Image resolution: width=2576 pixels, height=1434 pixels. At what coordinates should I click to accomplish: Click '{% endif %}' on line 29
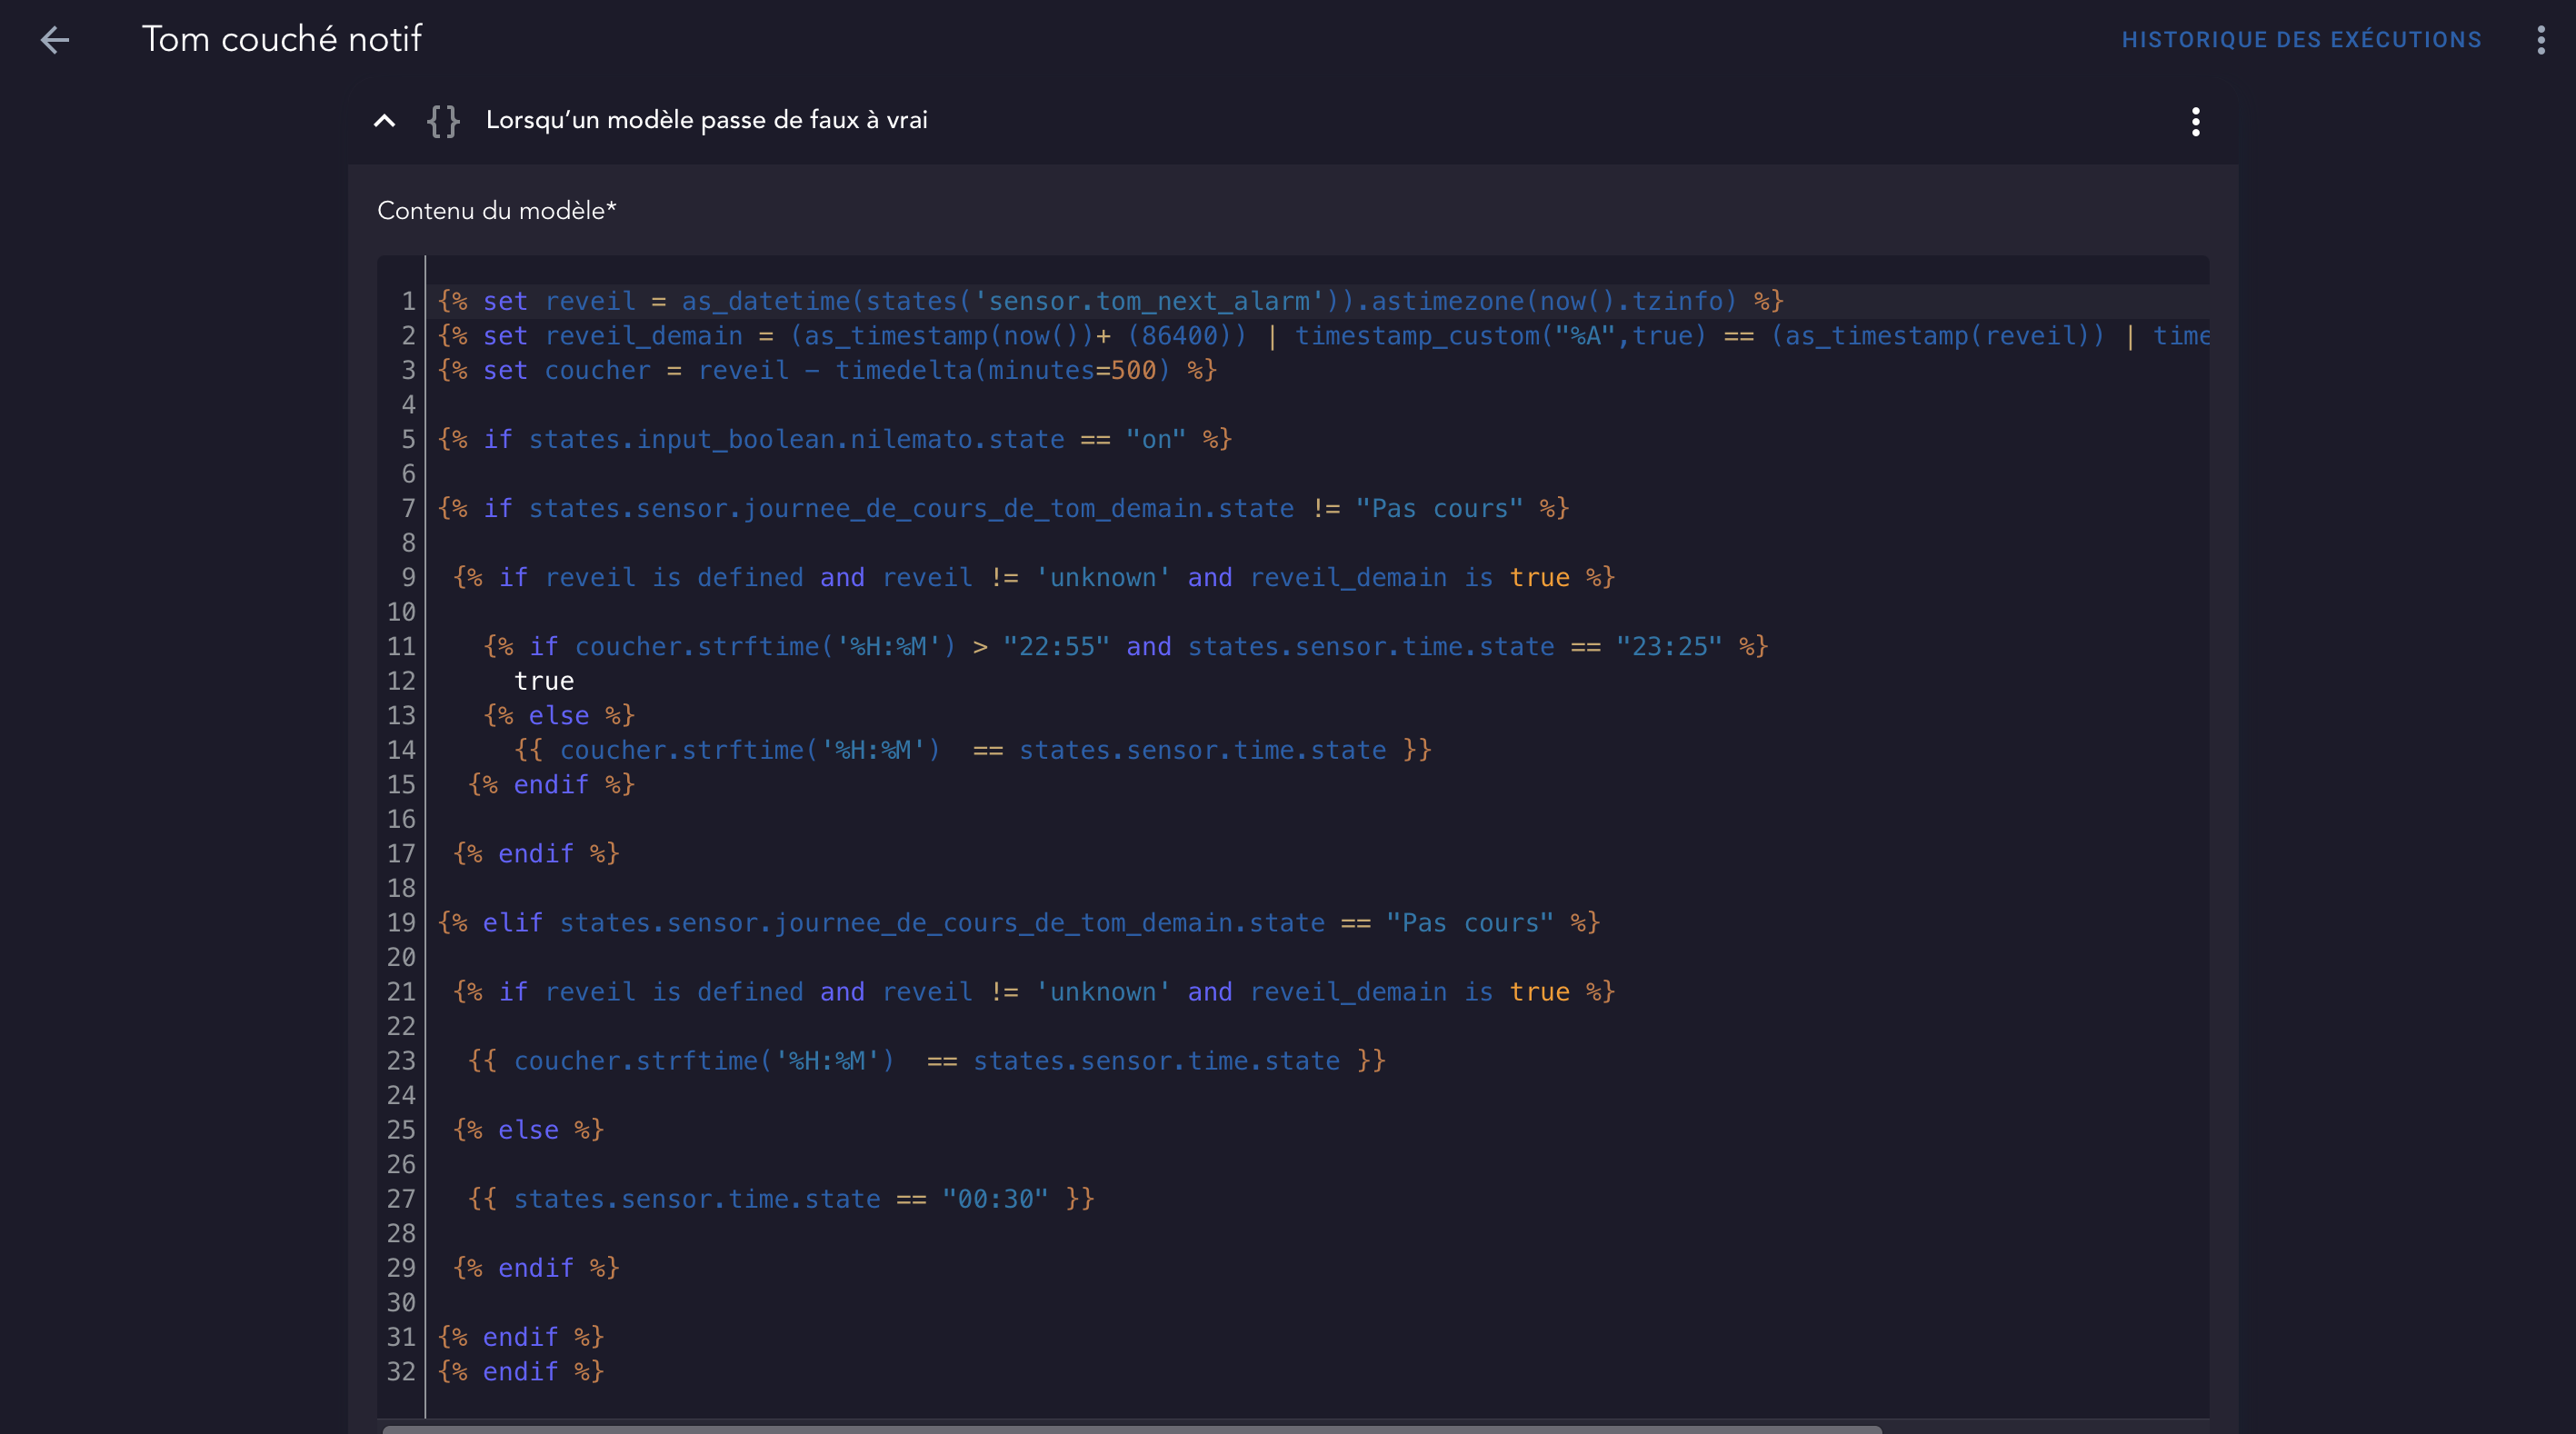[x=536, y=1267]
